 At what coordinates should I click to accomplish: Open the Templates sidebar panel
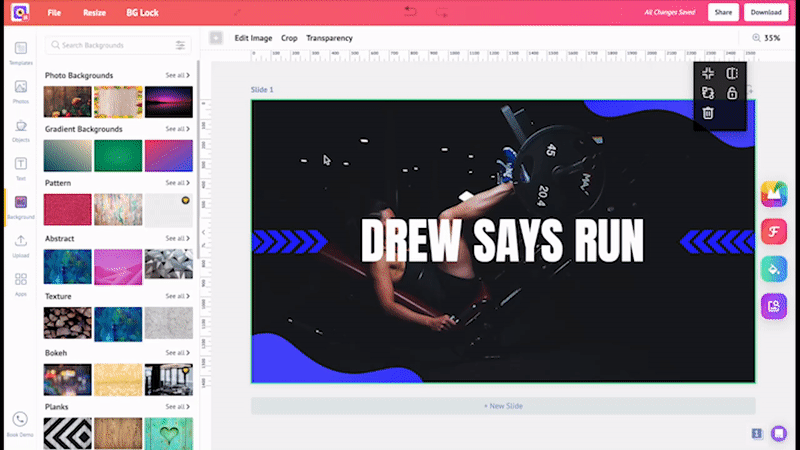pos(20,53)
